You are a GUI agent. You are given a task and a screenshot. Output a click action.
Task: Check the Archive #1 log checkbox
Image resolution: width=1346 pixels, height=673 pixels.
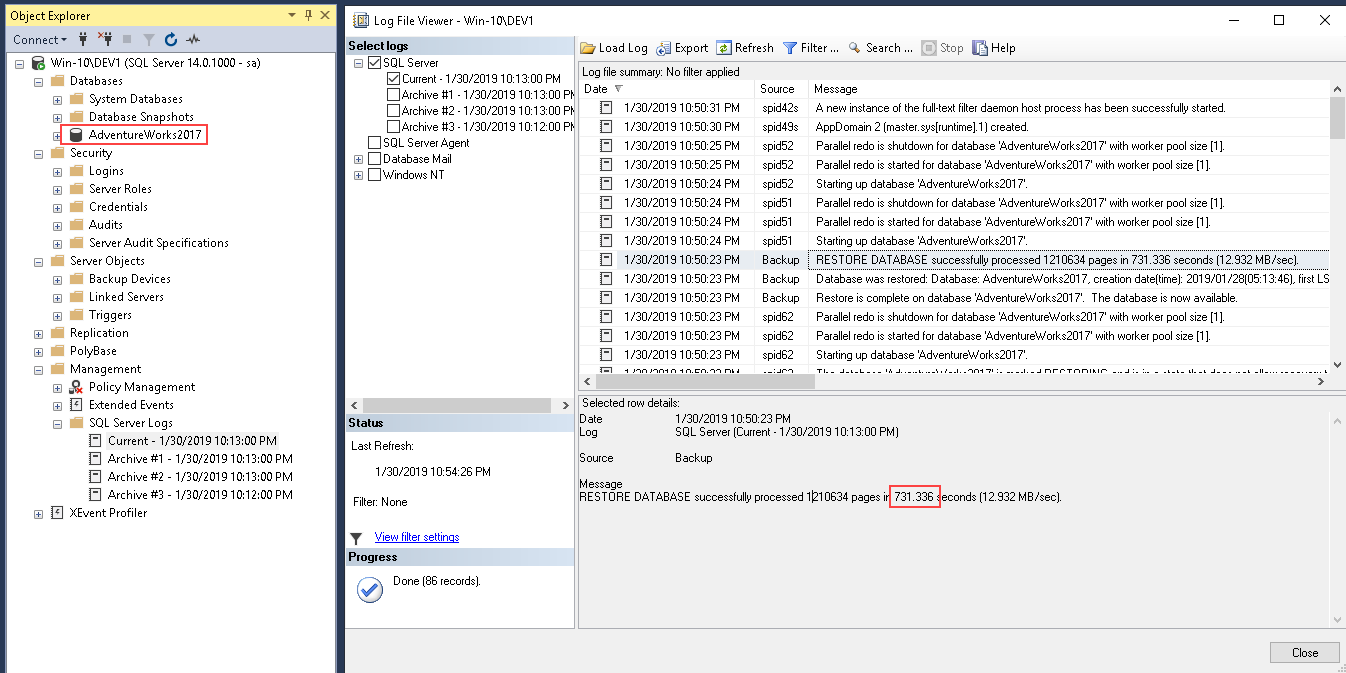[394, 95]
